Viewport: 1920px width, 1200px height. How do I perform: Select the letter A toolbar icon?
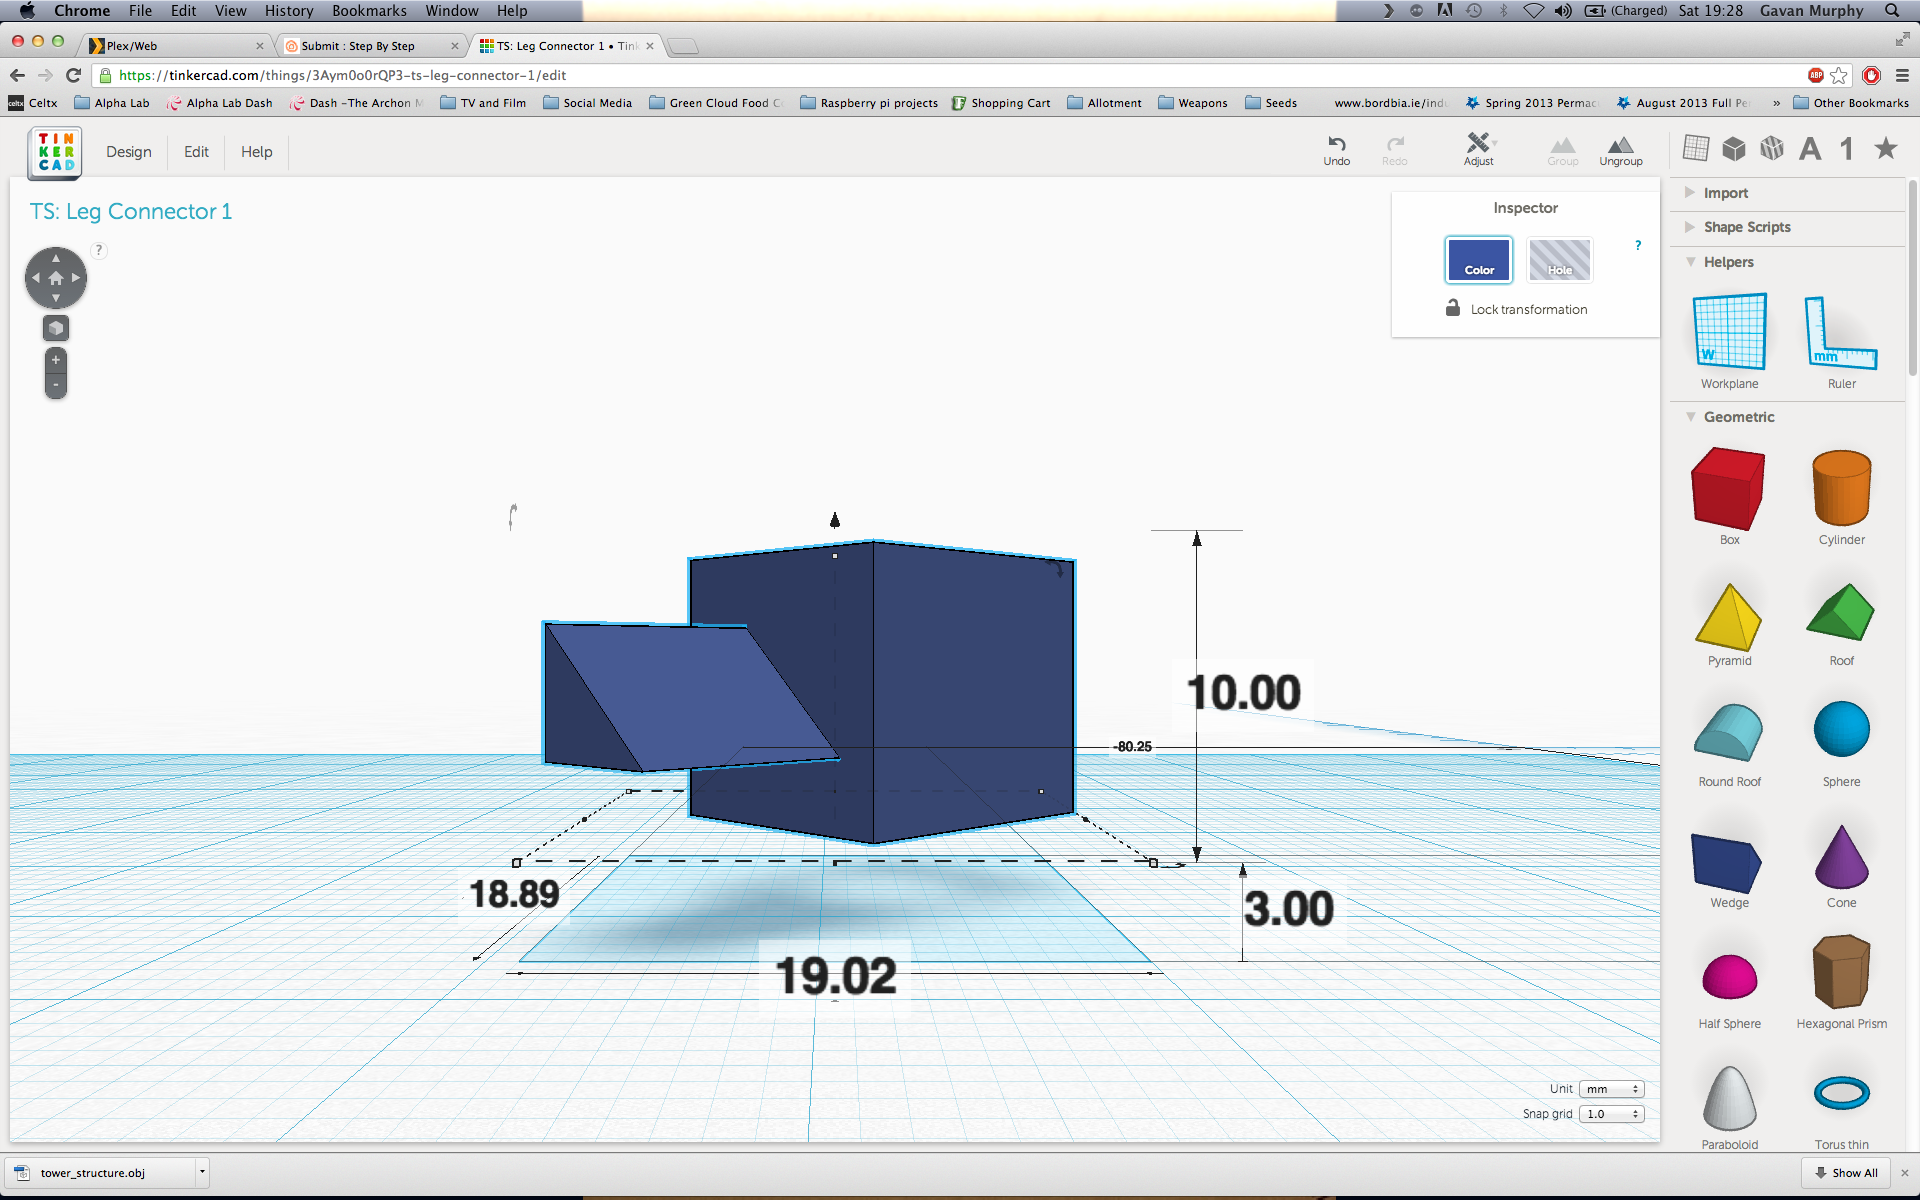click(x=1810, y=149)
